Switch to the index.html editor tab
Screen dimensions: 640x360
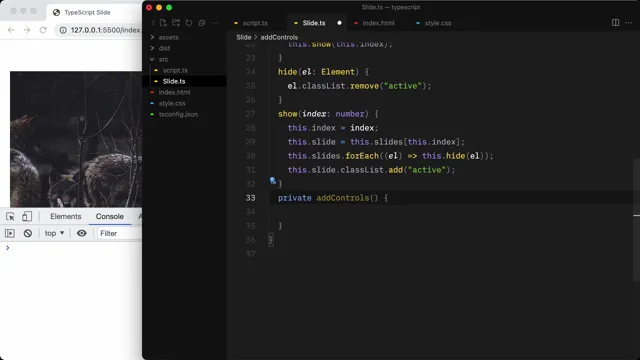click(x=378, y=23)
